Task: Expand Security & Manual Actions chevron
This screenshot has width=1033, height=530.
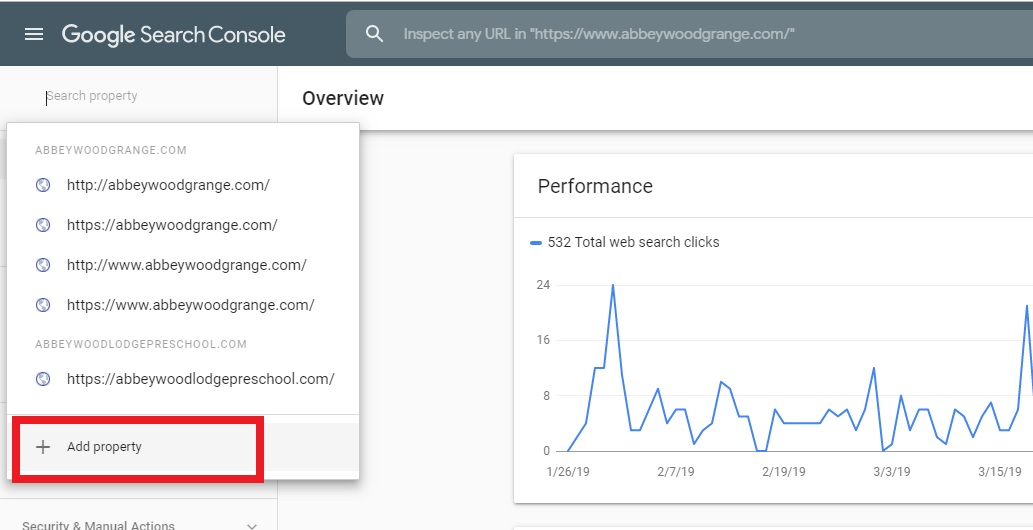Action: pyautogui.click(x=252, y=525)
